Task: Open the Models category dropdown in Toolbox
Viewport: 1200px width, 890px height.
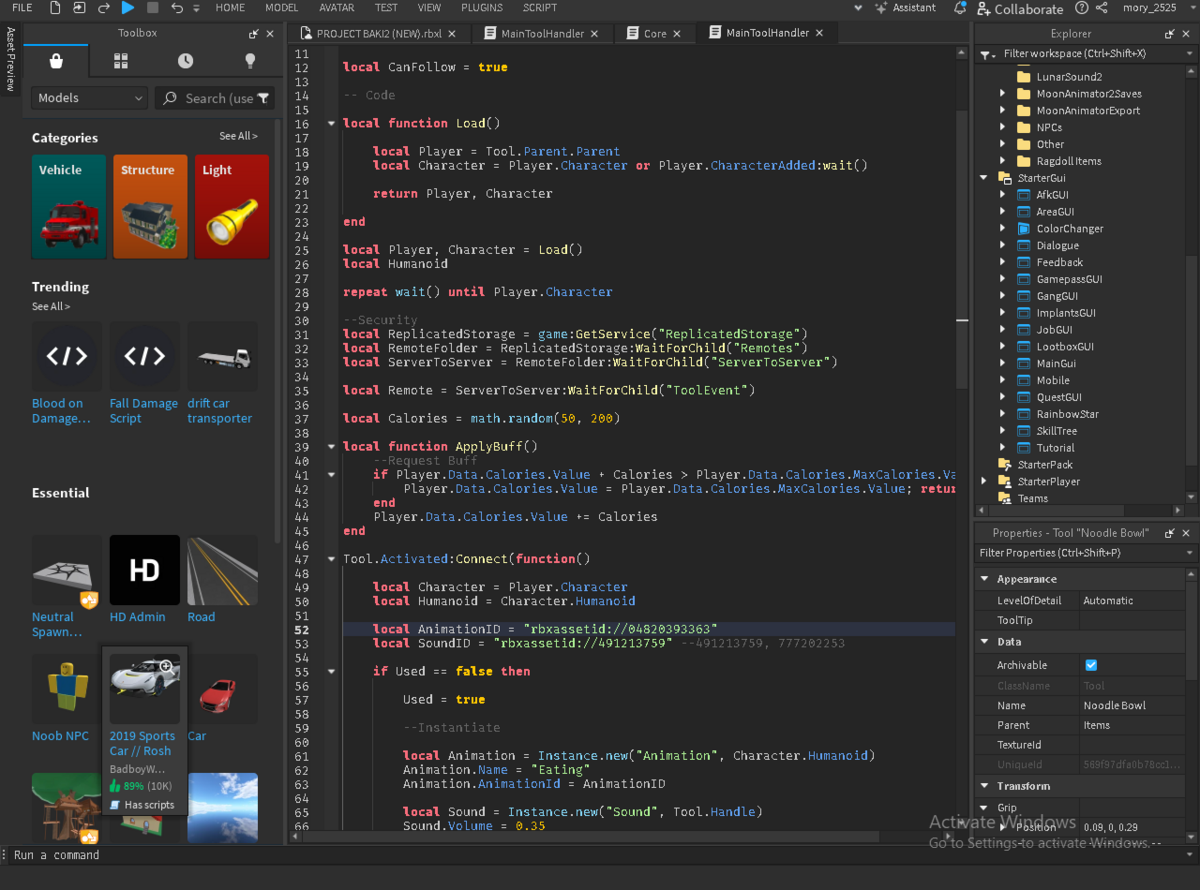Action: point(89,98)
